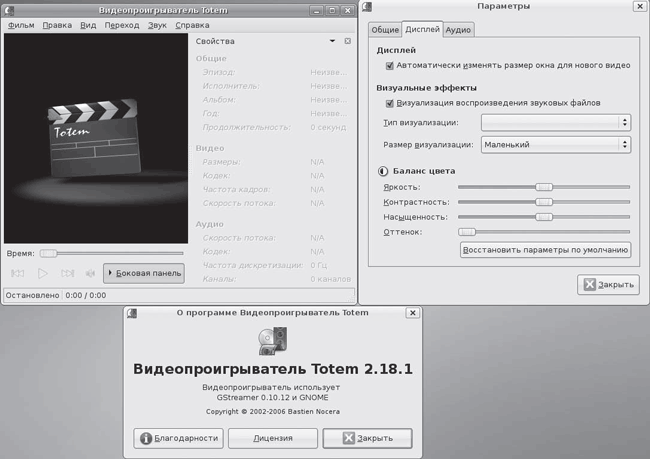The image size is (650, 459).
Task: Expand the Свойства sidebar selector arrow
Action: [x=332, y=42]
